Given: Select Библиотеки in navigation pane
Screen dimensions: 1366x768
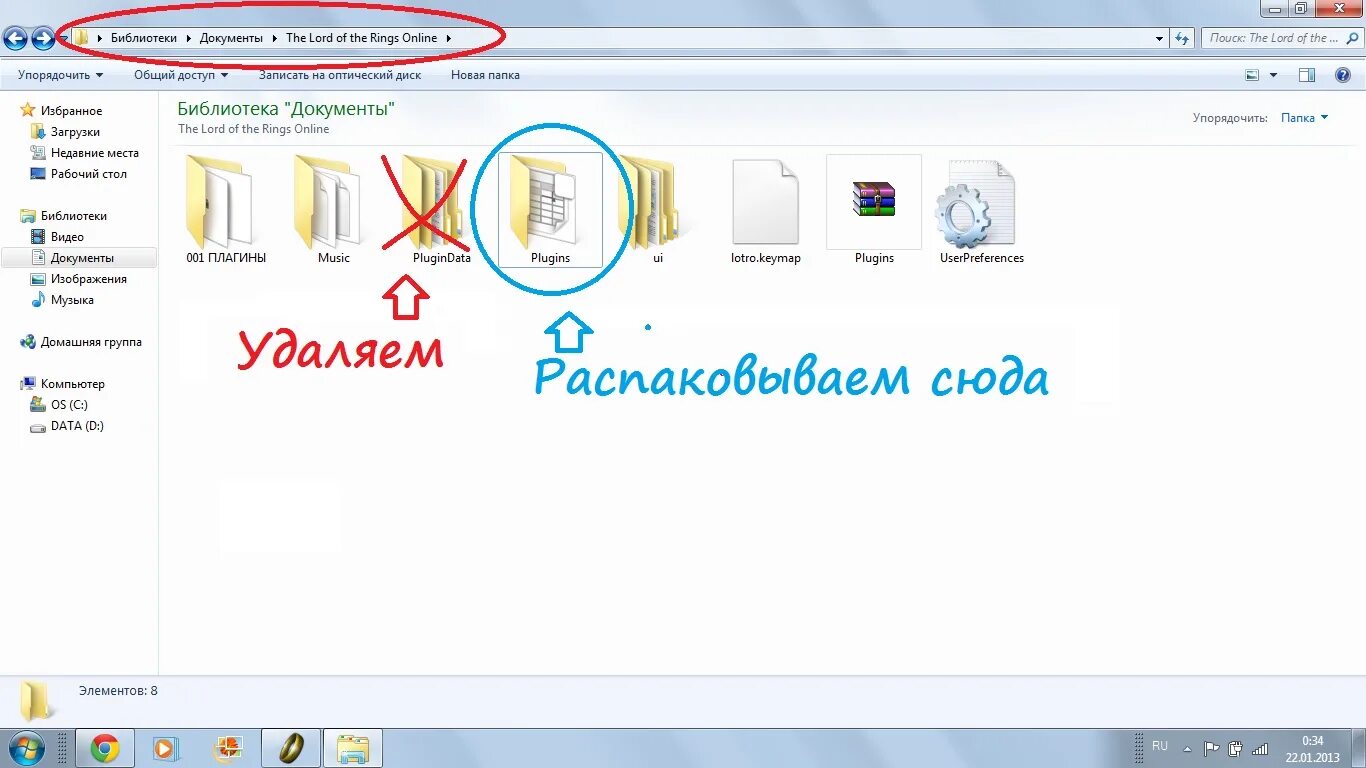Looking at the screenshot, I should coord(73,216).
